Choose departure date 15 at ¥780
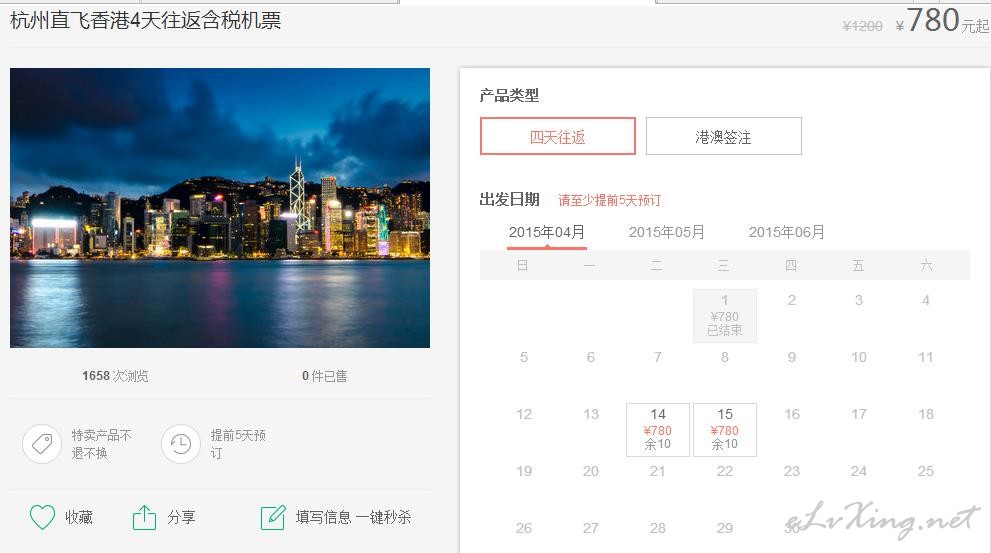This screenshot has height=553, width=991. (x=725, y=430)
